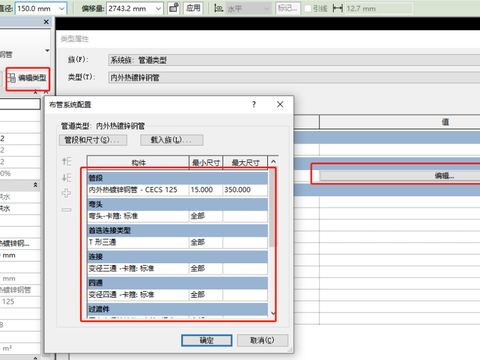Click the 编辑... button in type properties
Viewport: 480px width, 360px height.
(400, 176)
